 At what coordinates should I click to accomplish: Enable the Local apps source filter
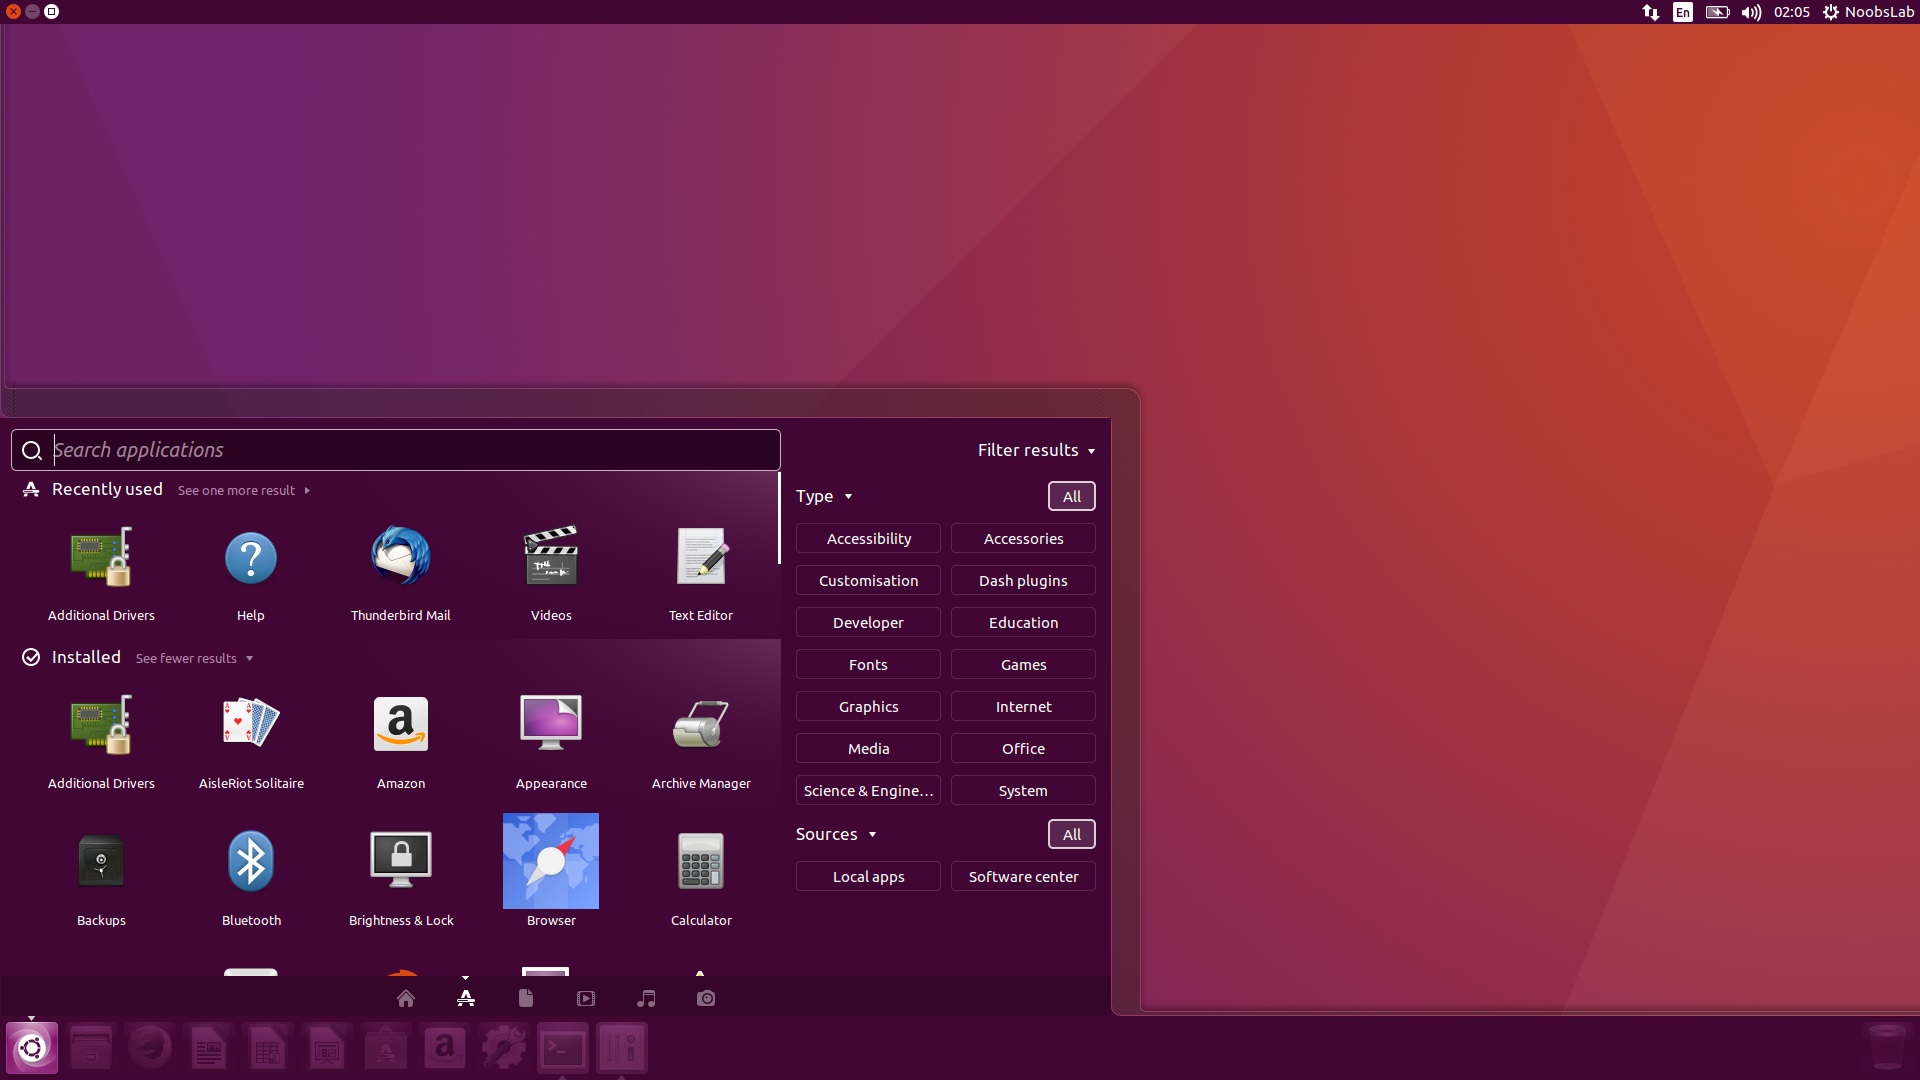(x=868, y=877)
